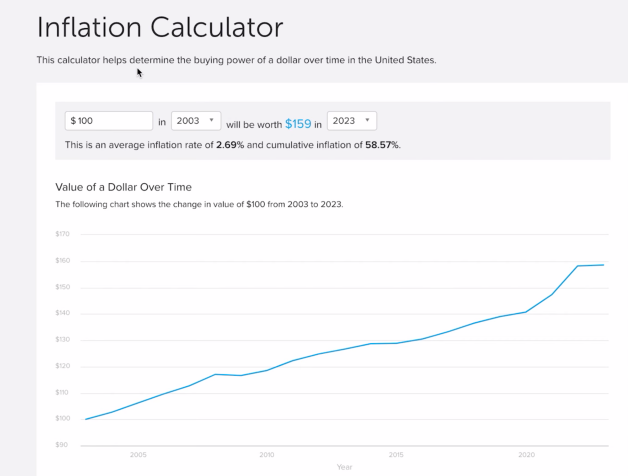This screenshot has width=628, height=476.
Task: Click the 58.57% cumulative inflation value
Action: coord(382,145)
